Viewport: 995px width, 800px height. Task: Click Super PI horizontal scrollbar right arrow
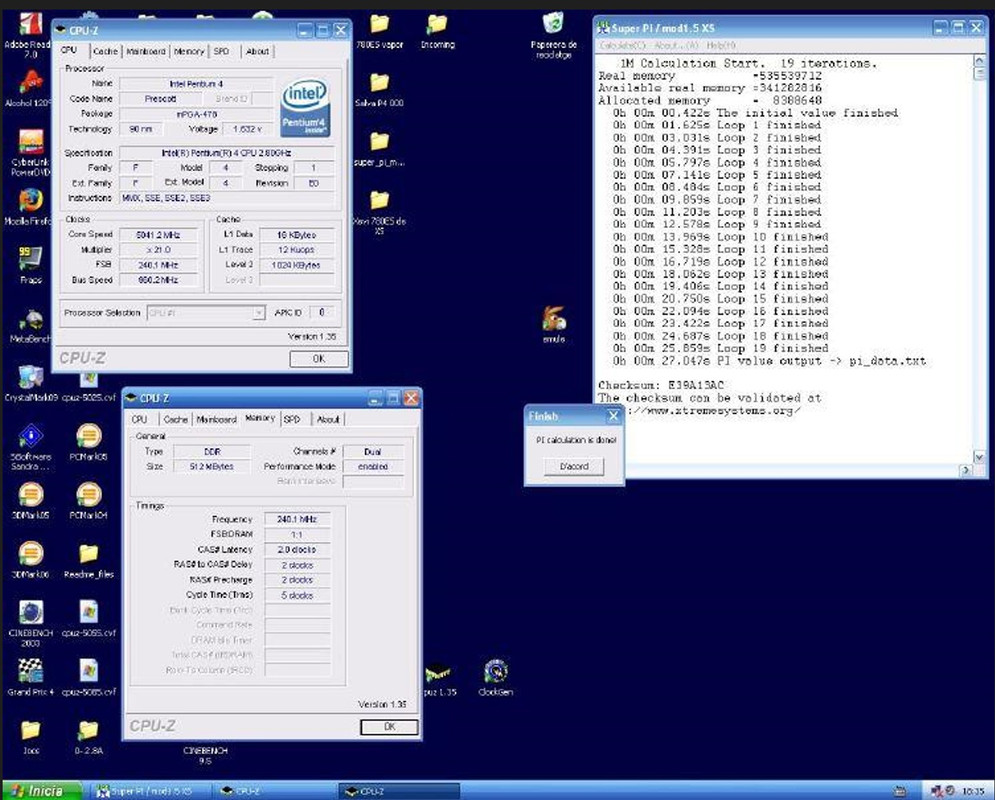(966, 470)
